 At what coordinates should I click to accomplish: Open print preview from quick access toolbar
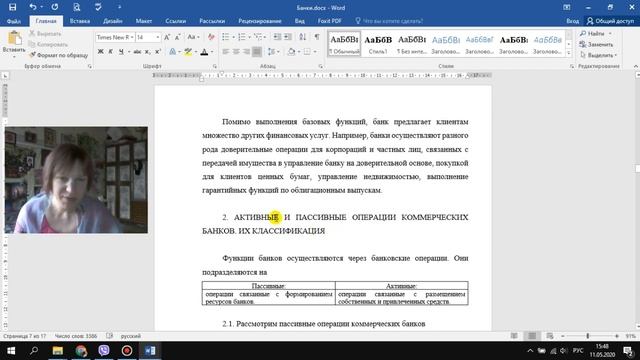pyautogui.click(x=76, y=7)
